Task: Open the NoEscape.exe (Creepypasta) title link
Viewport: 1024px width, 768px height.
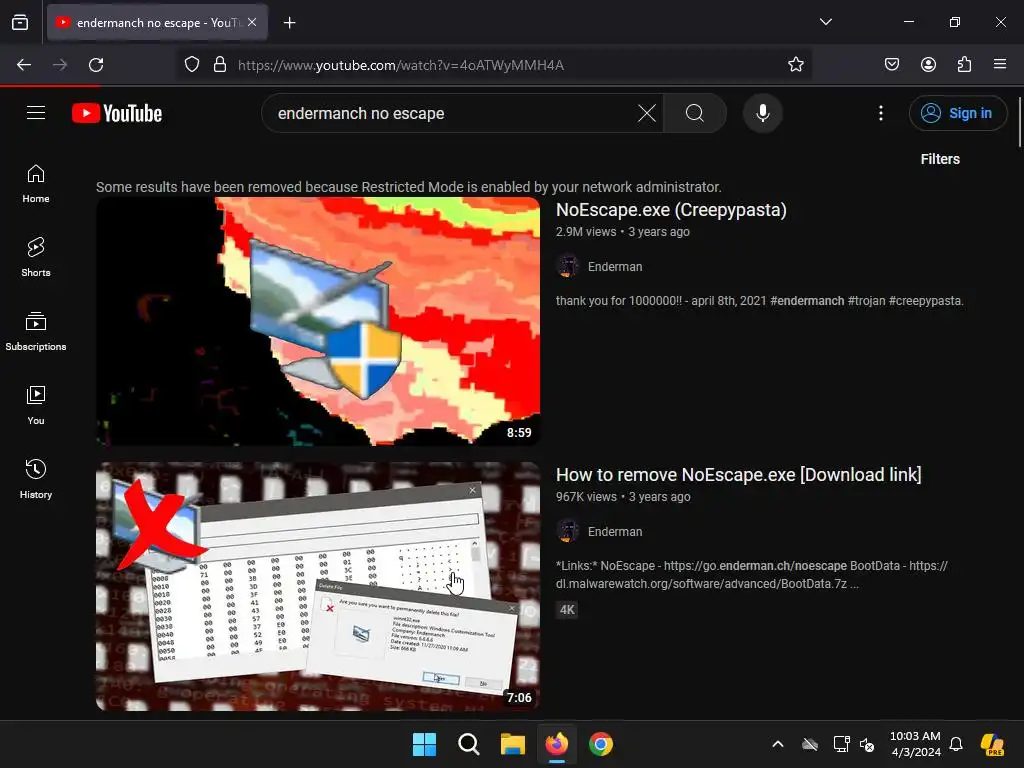Action: click(671, 210)
